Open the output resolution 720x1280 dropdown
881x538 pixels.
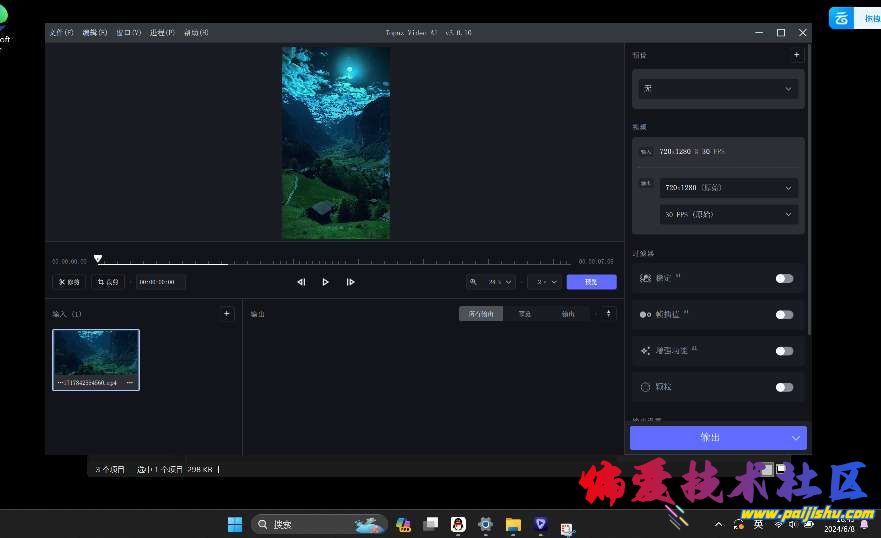[727, 188]
